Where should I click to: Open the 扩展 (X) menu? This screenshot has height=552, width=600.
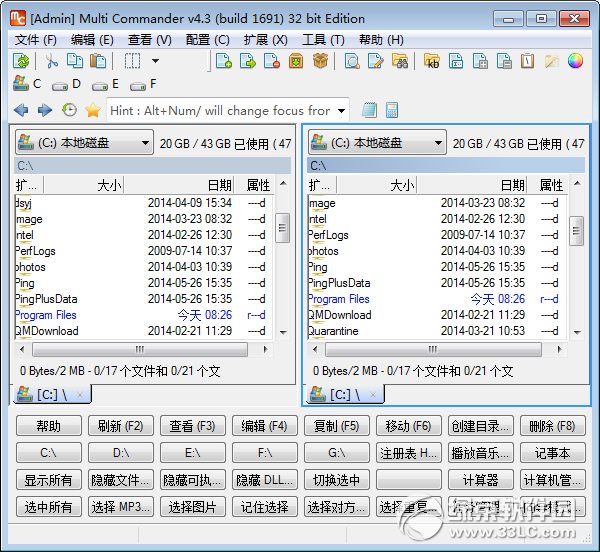tap(266, 40)
